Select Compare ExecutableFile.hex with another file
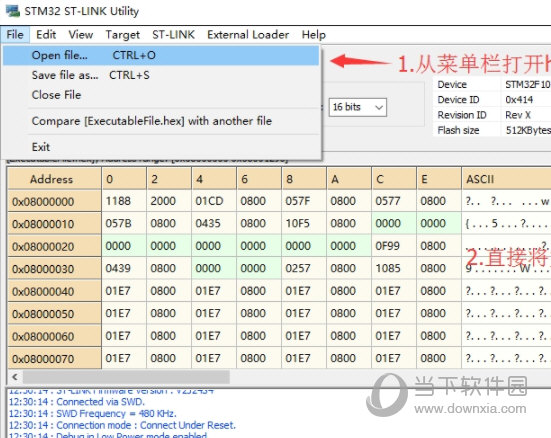Screen dimensions: 551x438 coord(161,121)
